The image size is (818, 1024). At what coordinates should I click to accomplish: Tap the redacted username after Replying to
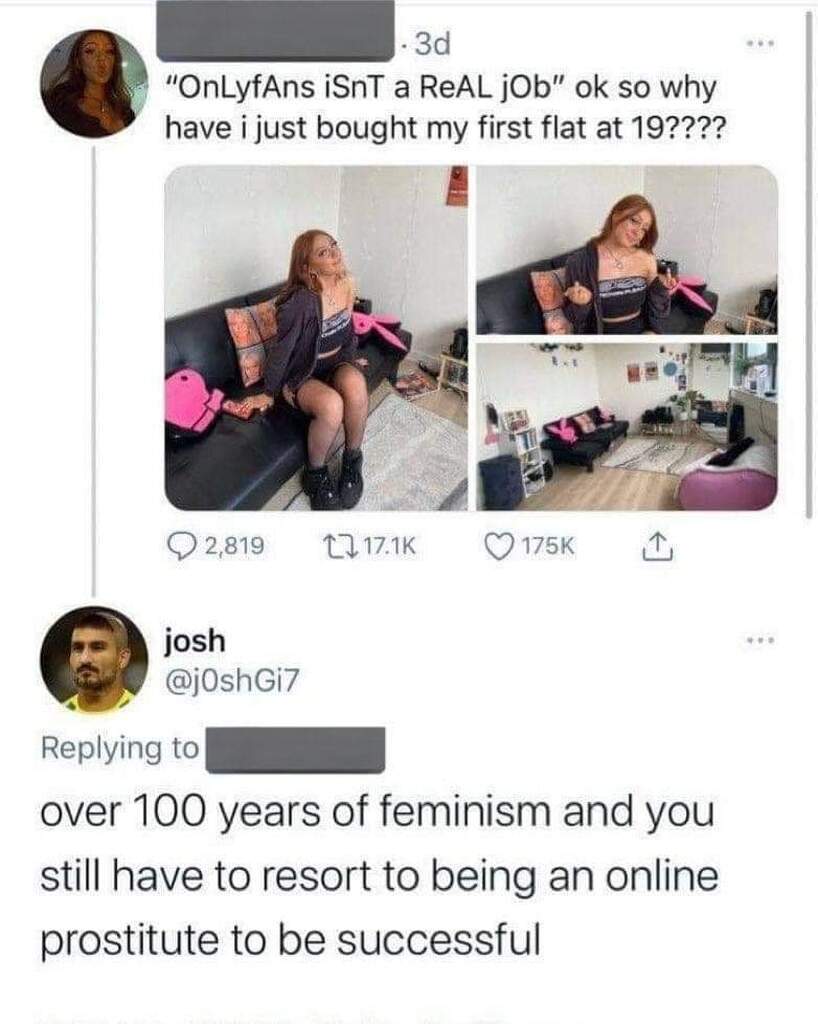(x=296, y=750)
